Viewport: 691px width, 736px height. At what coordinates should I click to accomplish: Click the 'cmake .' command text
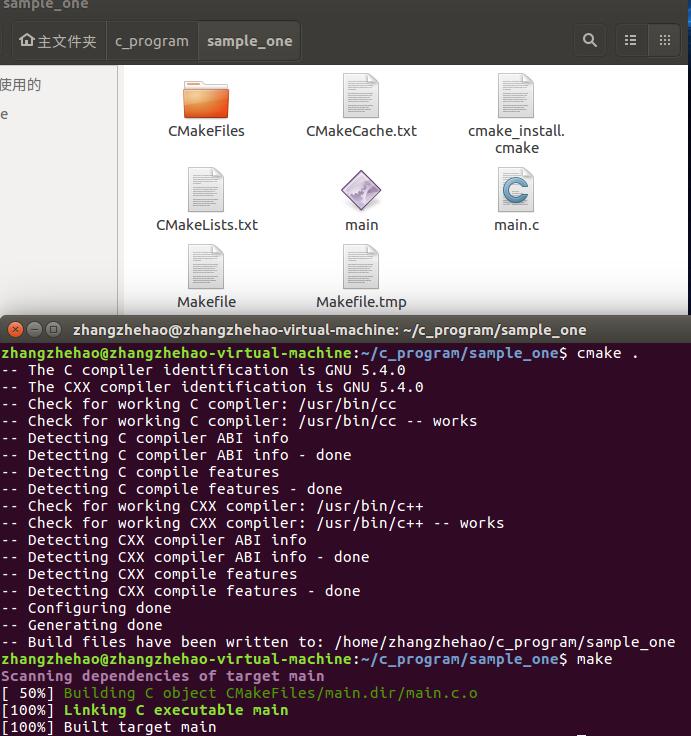(x=607, y=353)
